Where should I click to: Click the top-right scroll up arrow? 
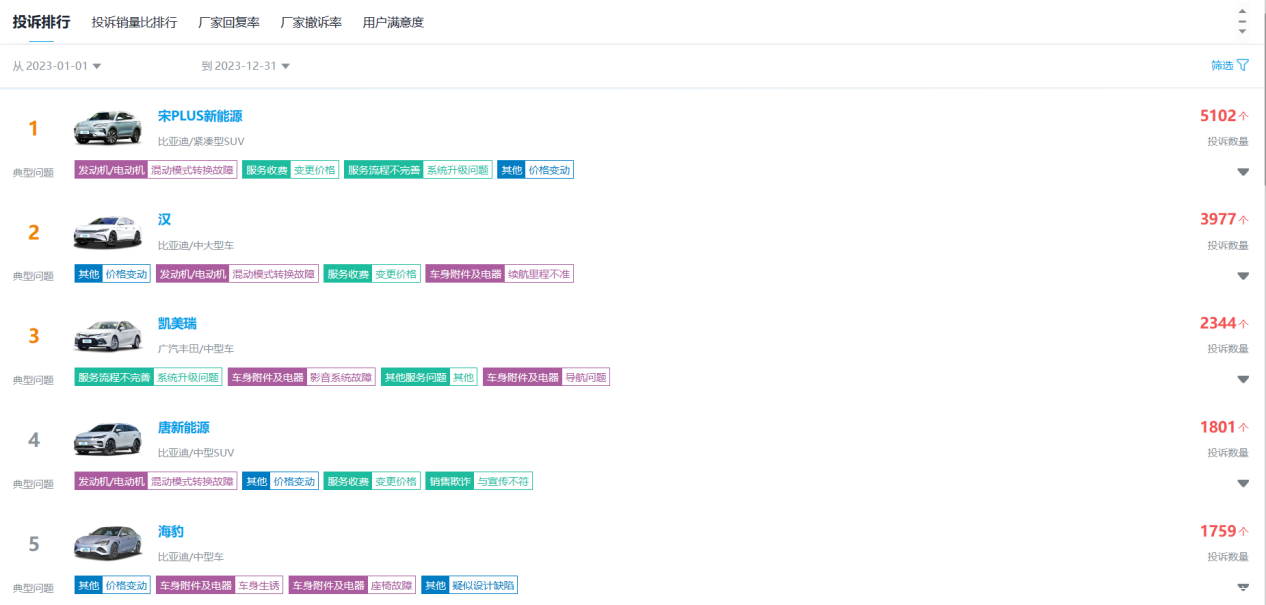[x=1242, y=11]
